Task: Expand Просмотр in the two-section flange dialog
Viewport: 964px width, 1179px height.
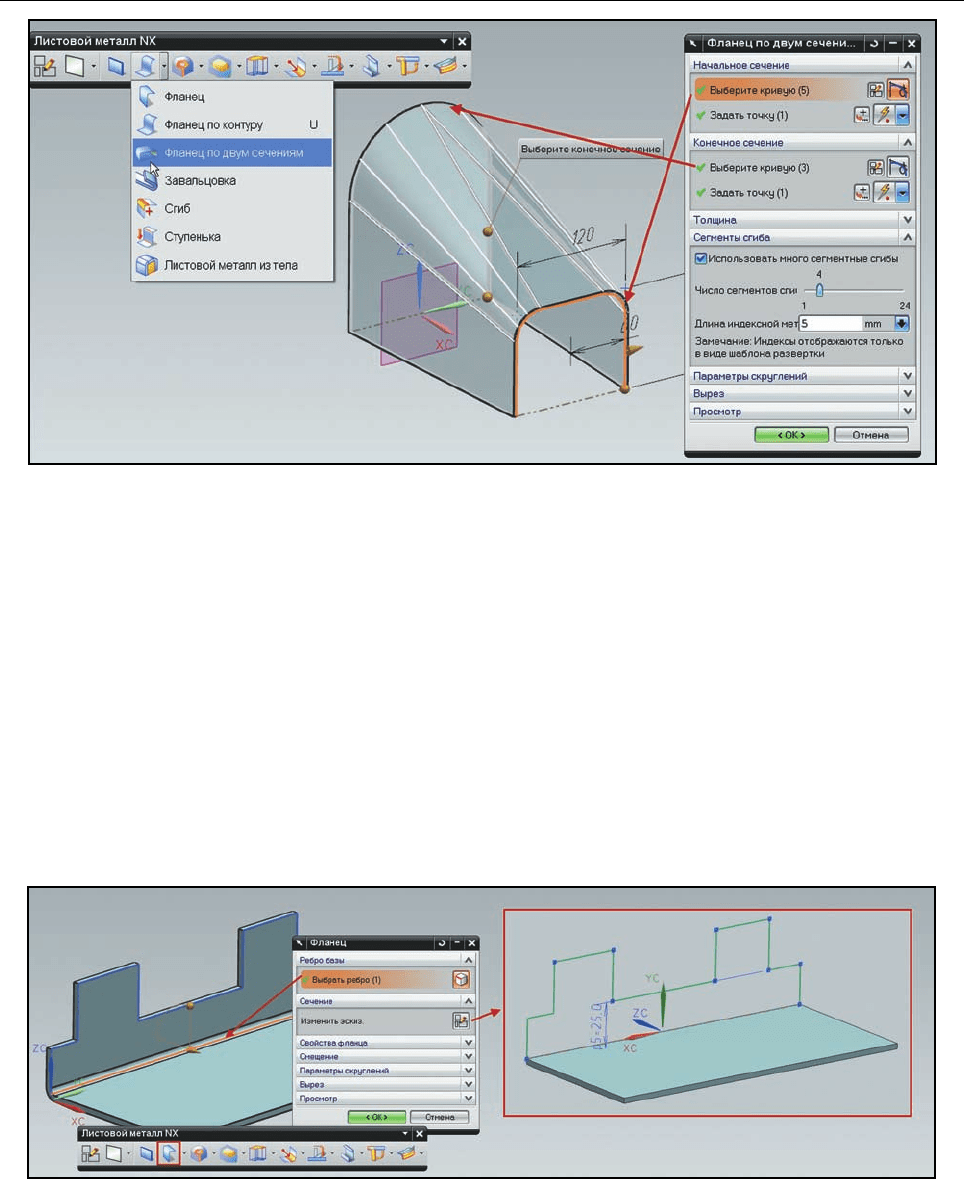Action: pos(908,411)
